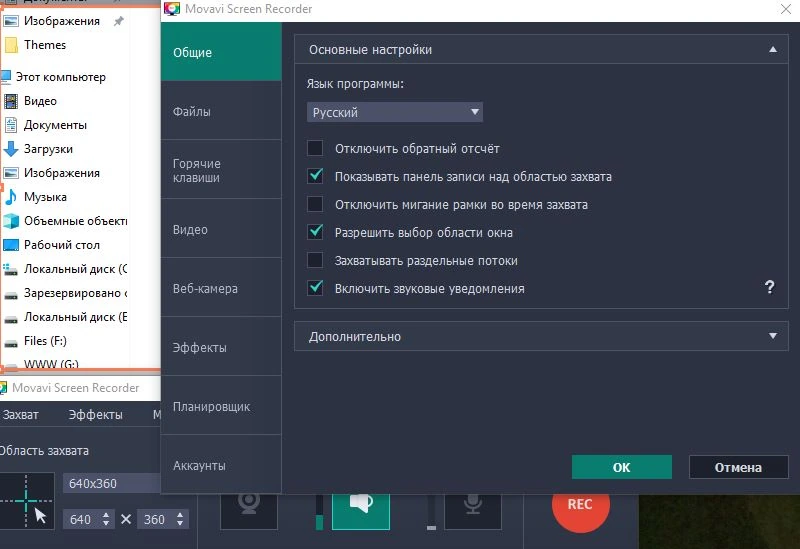The width and height of the screenshot is (800, 549).
Task: Open the Themes folder in Explorer
Action: (x=45, y=45)
